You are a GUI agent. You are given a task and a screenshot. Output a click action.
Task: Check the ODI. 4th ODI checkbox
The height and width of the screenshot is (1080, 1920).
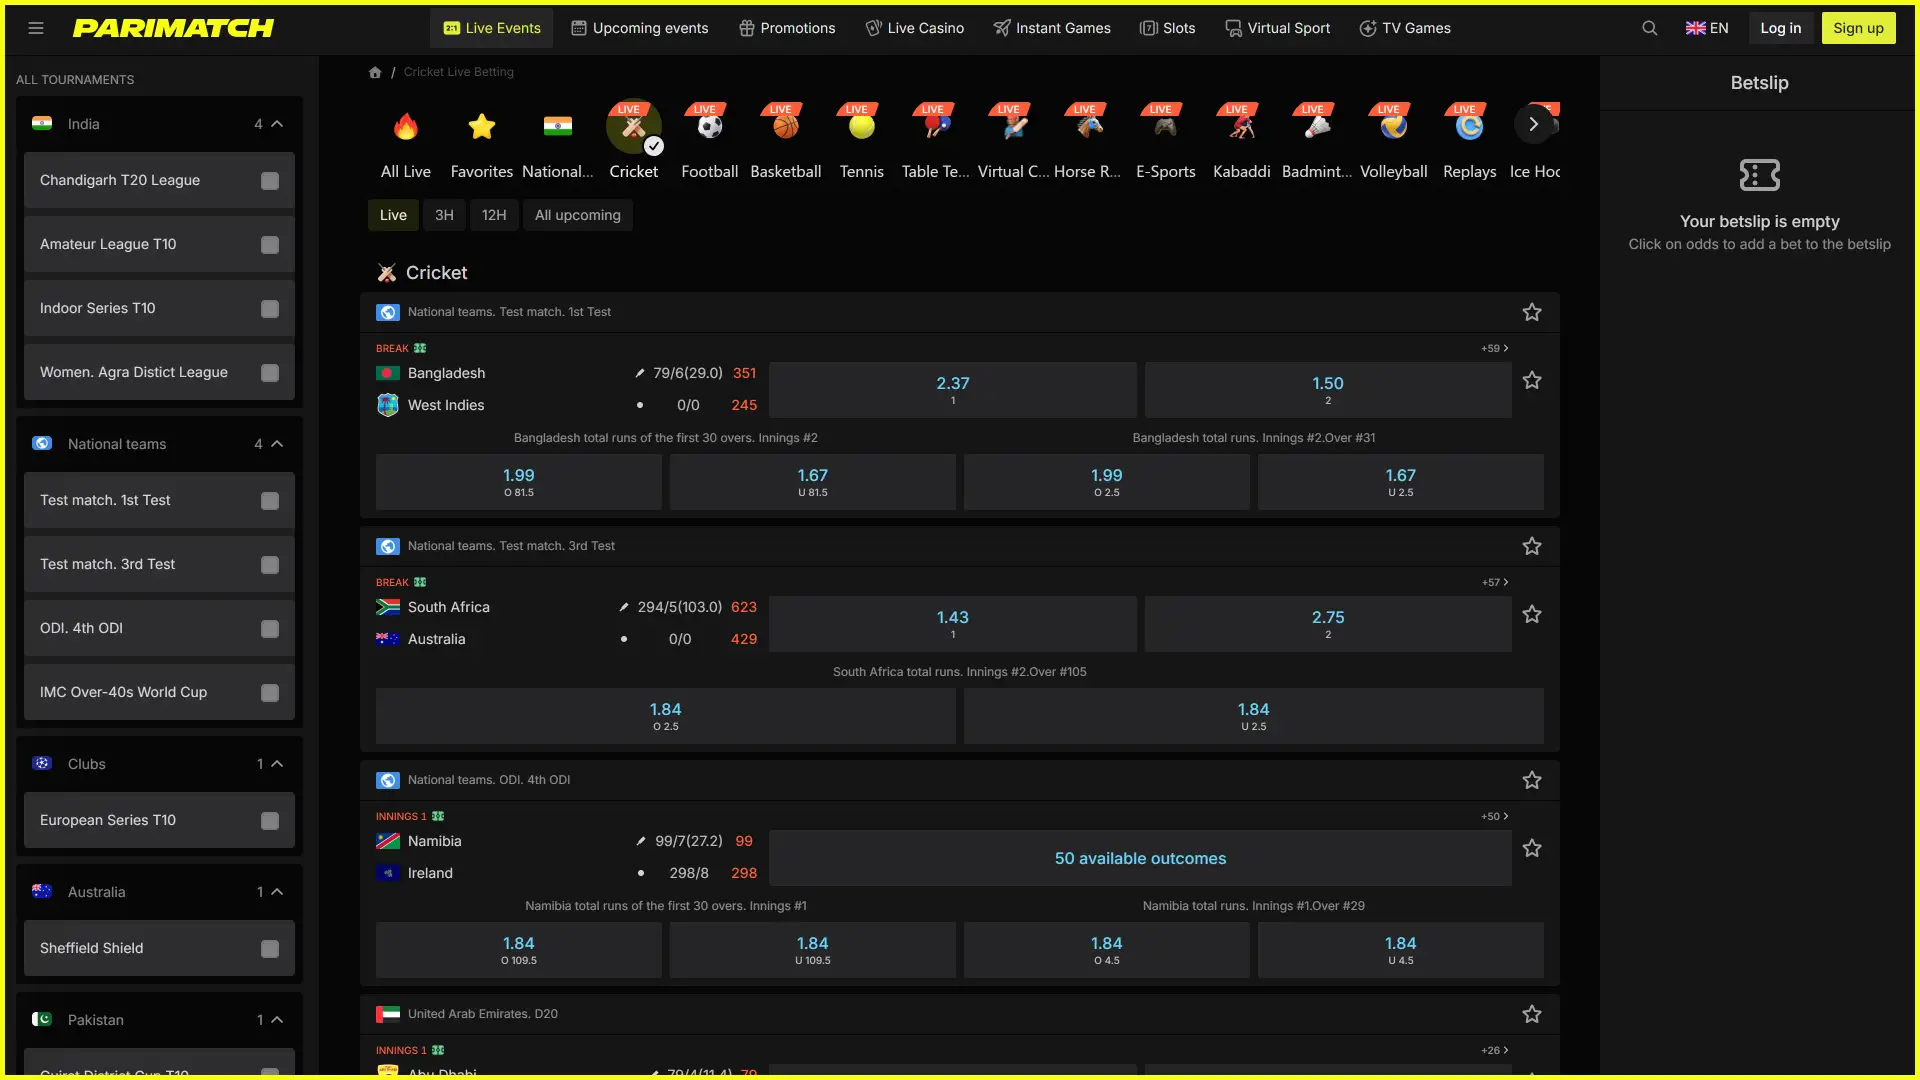(x=270, y=629)
